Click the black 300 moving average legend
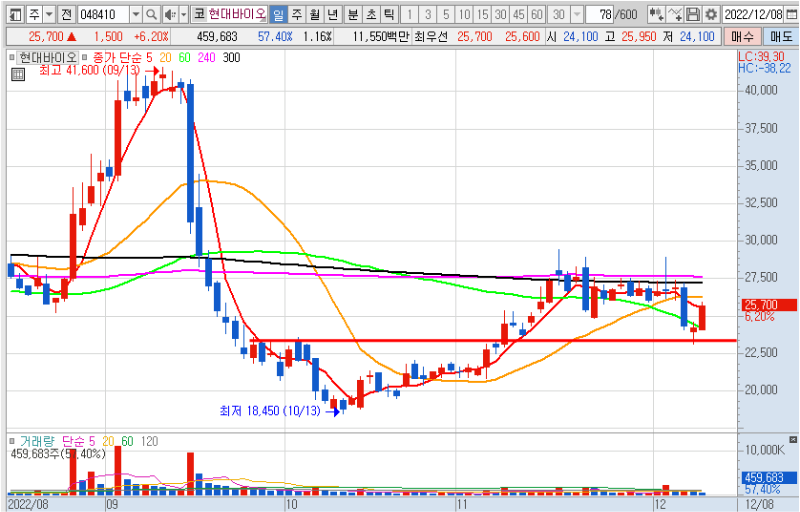800x512 pixels. (231, 58)
